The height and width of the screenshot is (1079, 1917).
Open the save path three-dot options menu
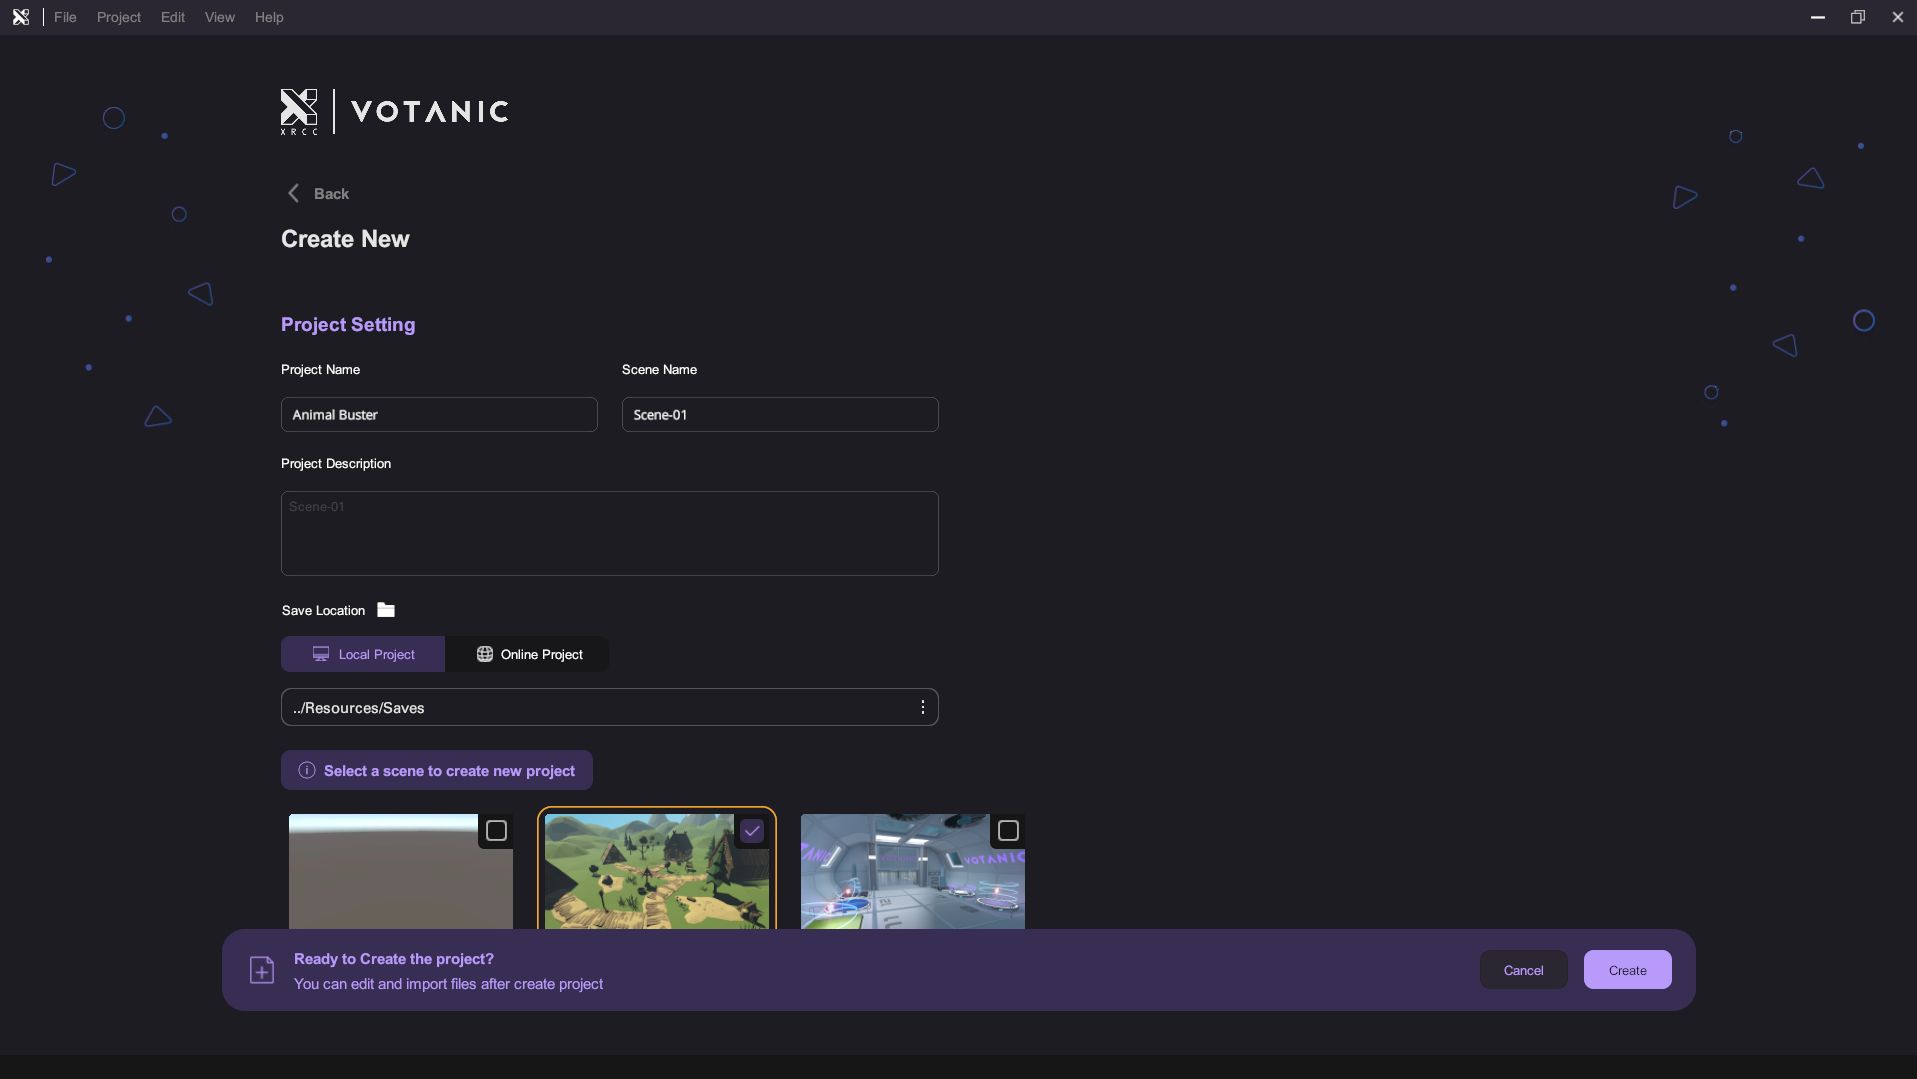[x=922, y=708]
